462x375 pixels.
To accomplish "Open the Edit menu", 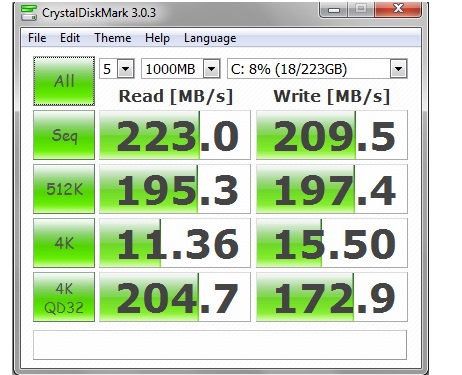I will (70, 38).
